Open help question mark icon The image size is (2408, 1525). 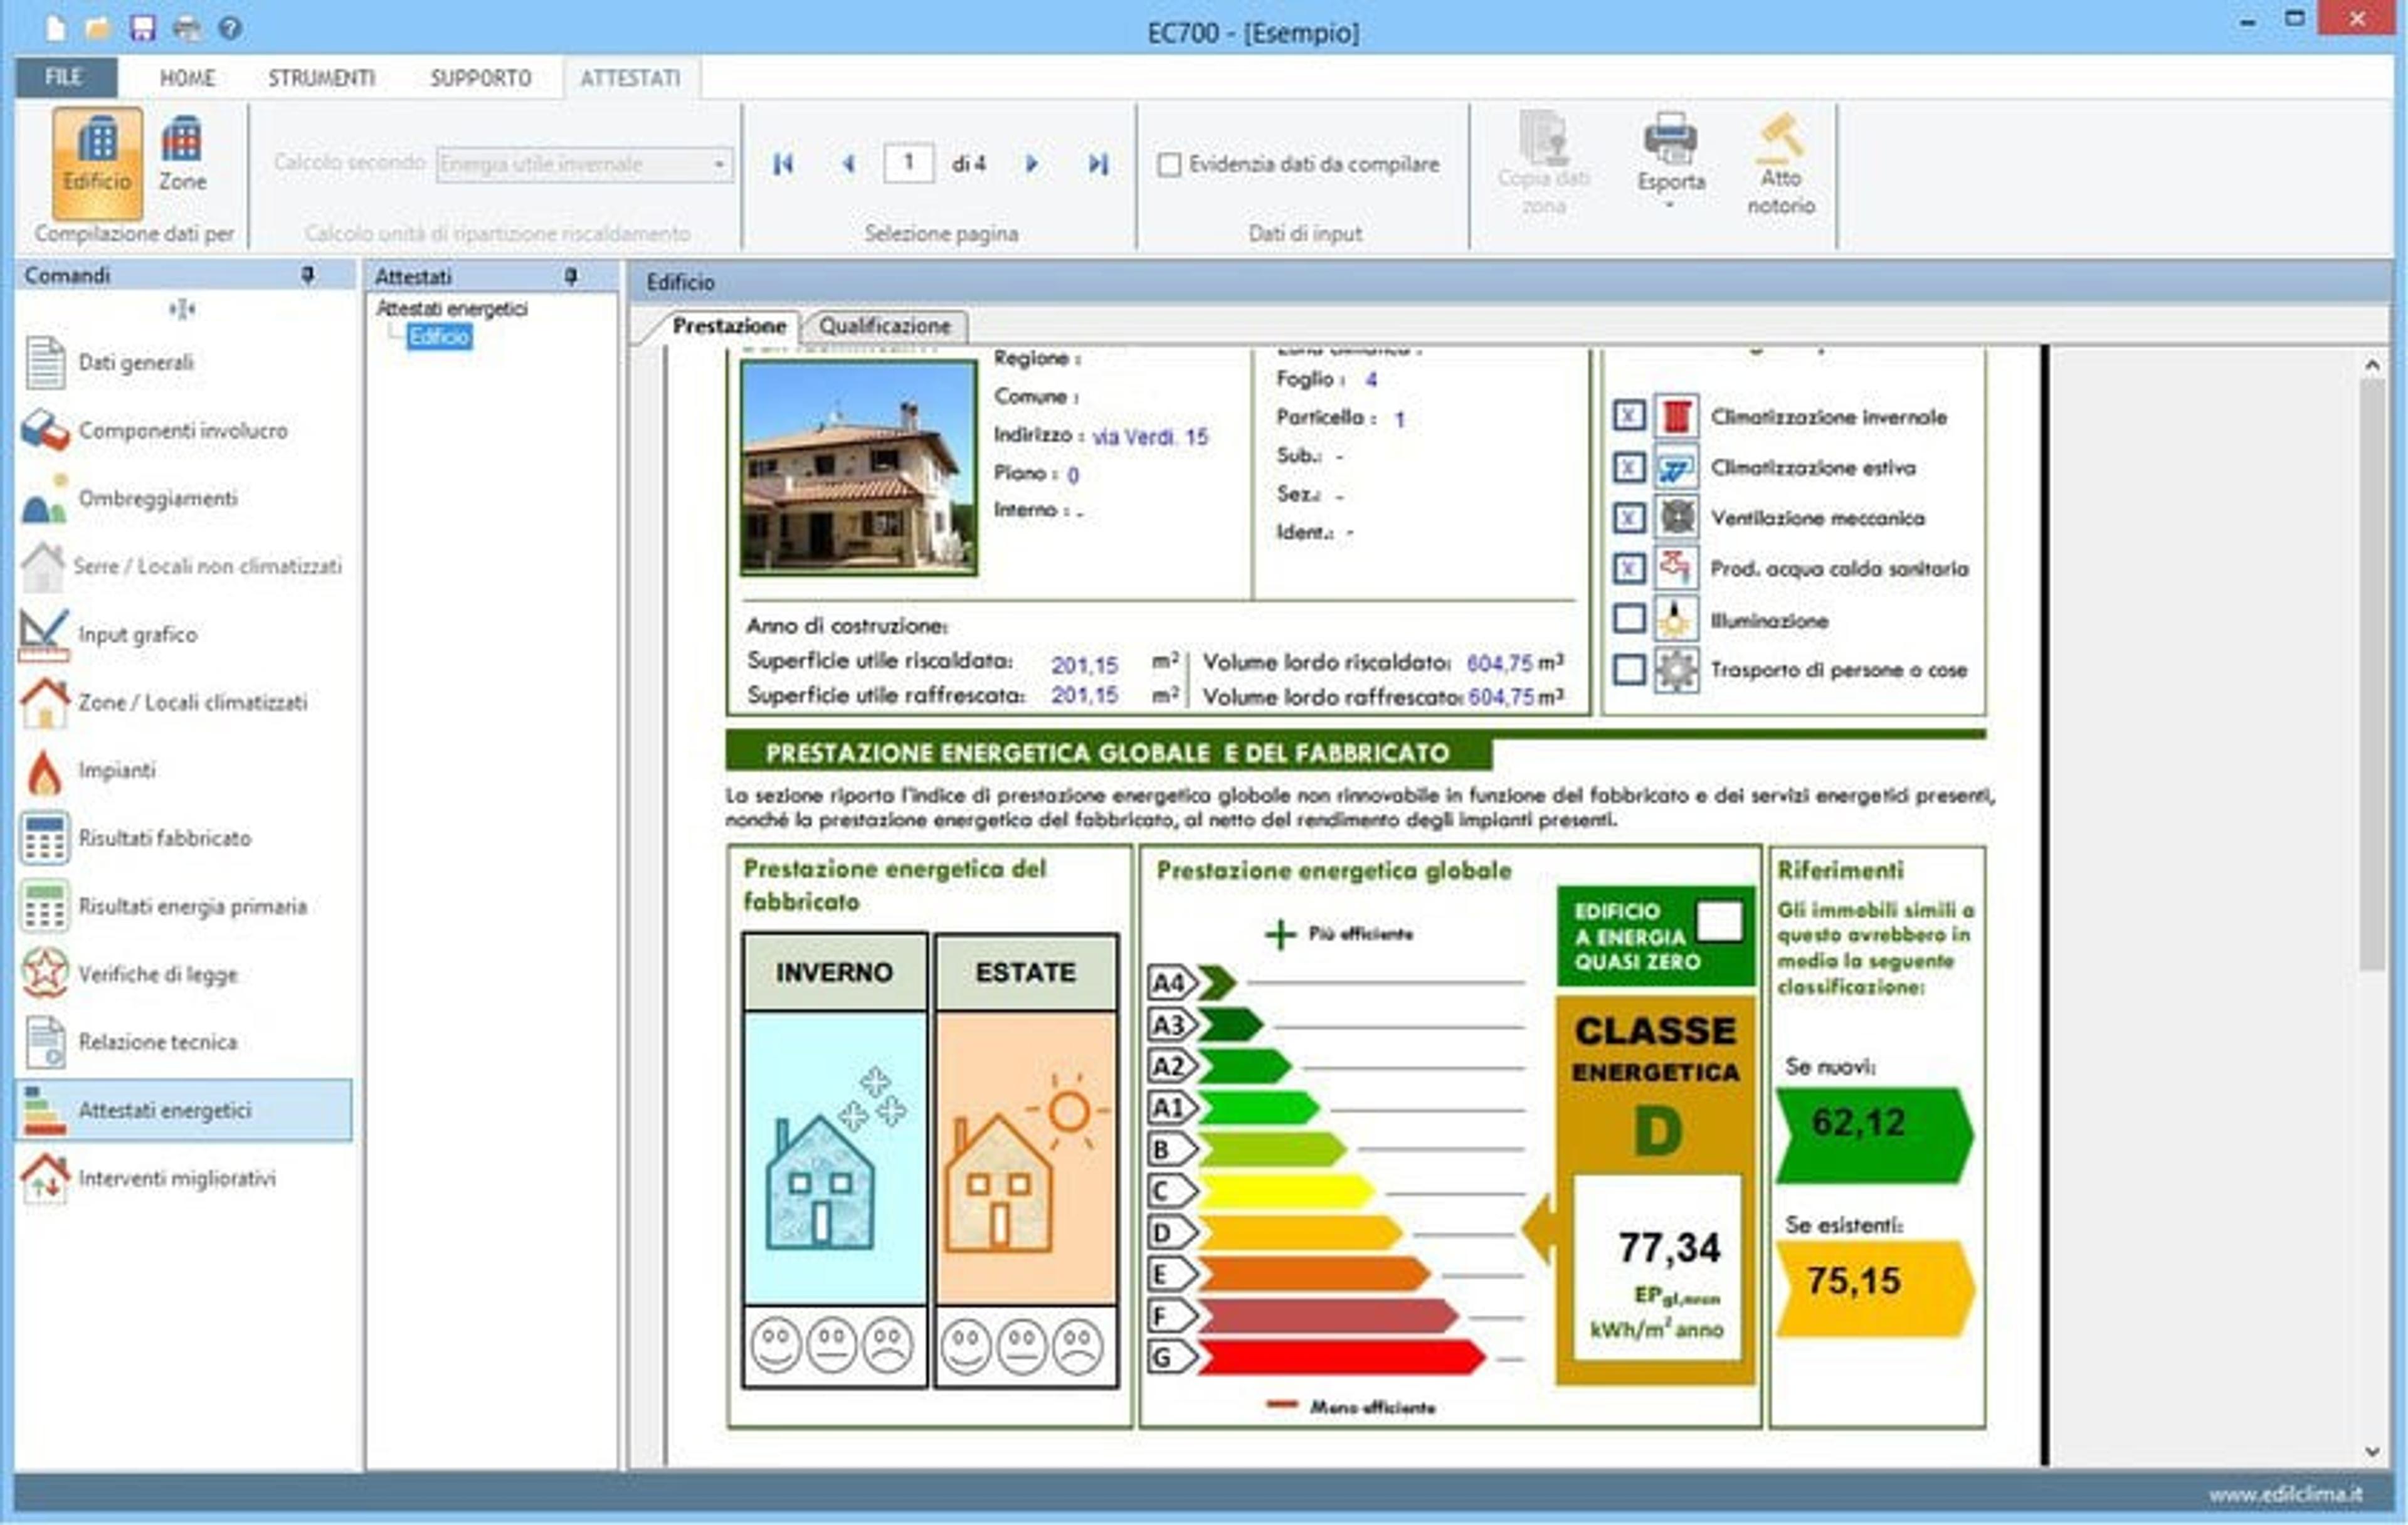230,28
